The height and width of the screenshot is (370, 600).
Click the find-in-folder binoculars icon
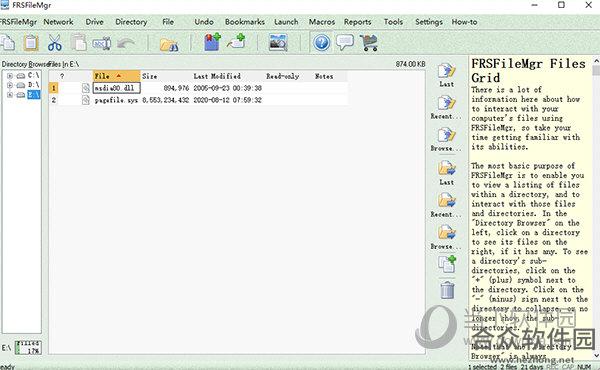tap(169, 44)
